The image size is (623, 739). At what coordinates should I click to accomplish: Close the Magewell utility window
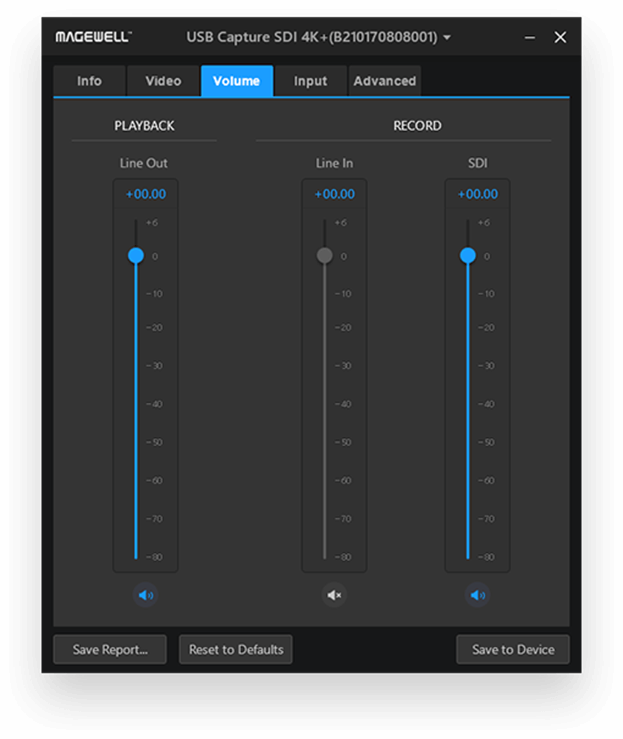[560, 37]
